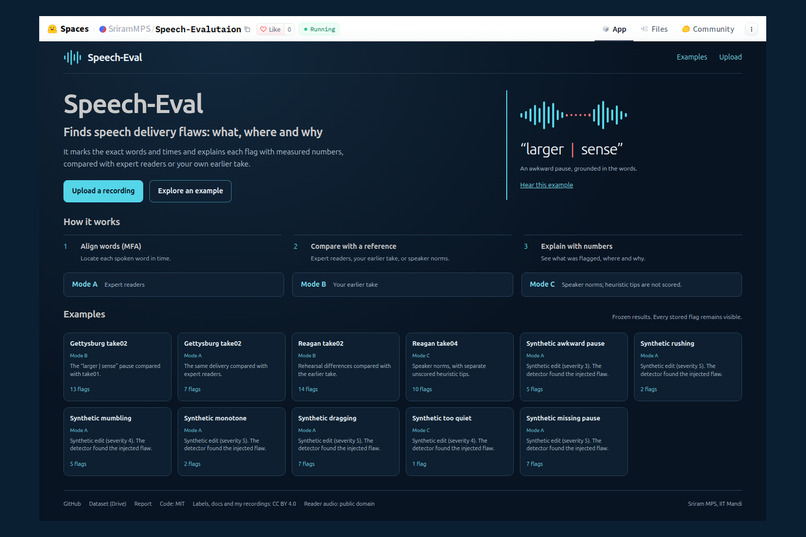Screen dimensions: 806x537
Task: Go to Upload nav link
Action: [x=730, y=57]
